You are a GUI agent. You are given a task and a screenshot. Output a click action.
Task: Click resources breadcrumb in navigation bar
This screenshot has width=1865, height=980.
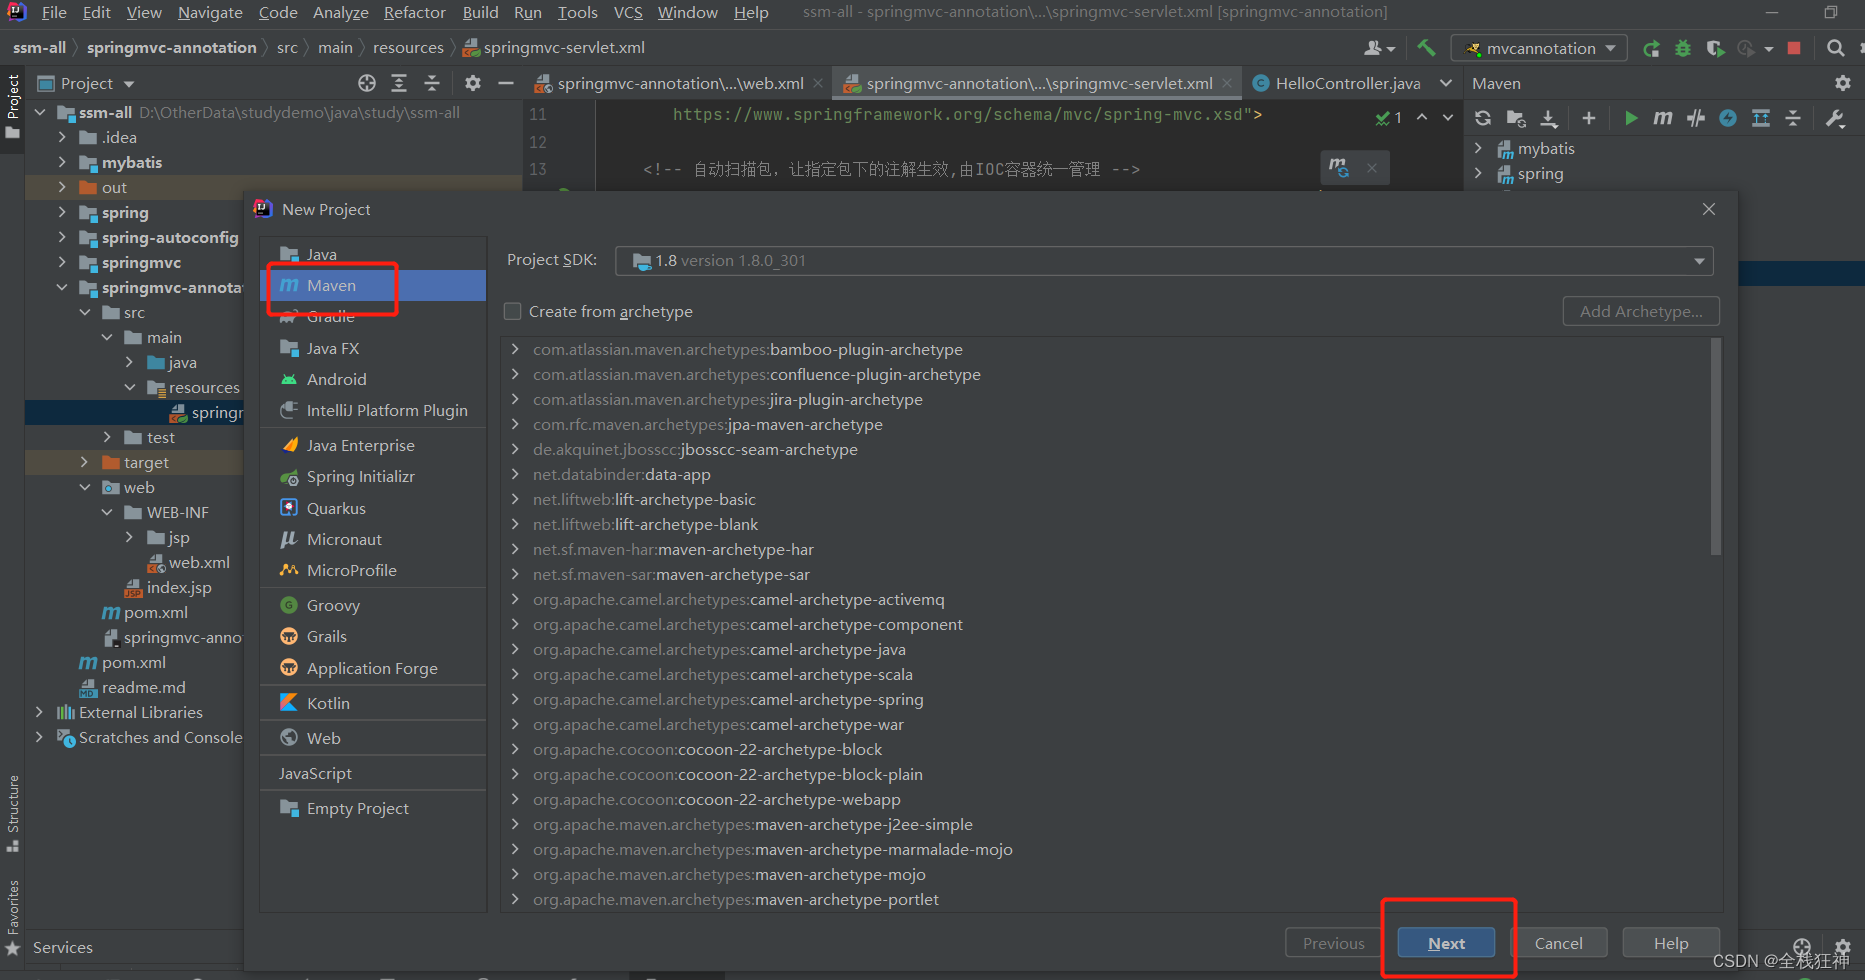(x=408, y=47)
